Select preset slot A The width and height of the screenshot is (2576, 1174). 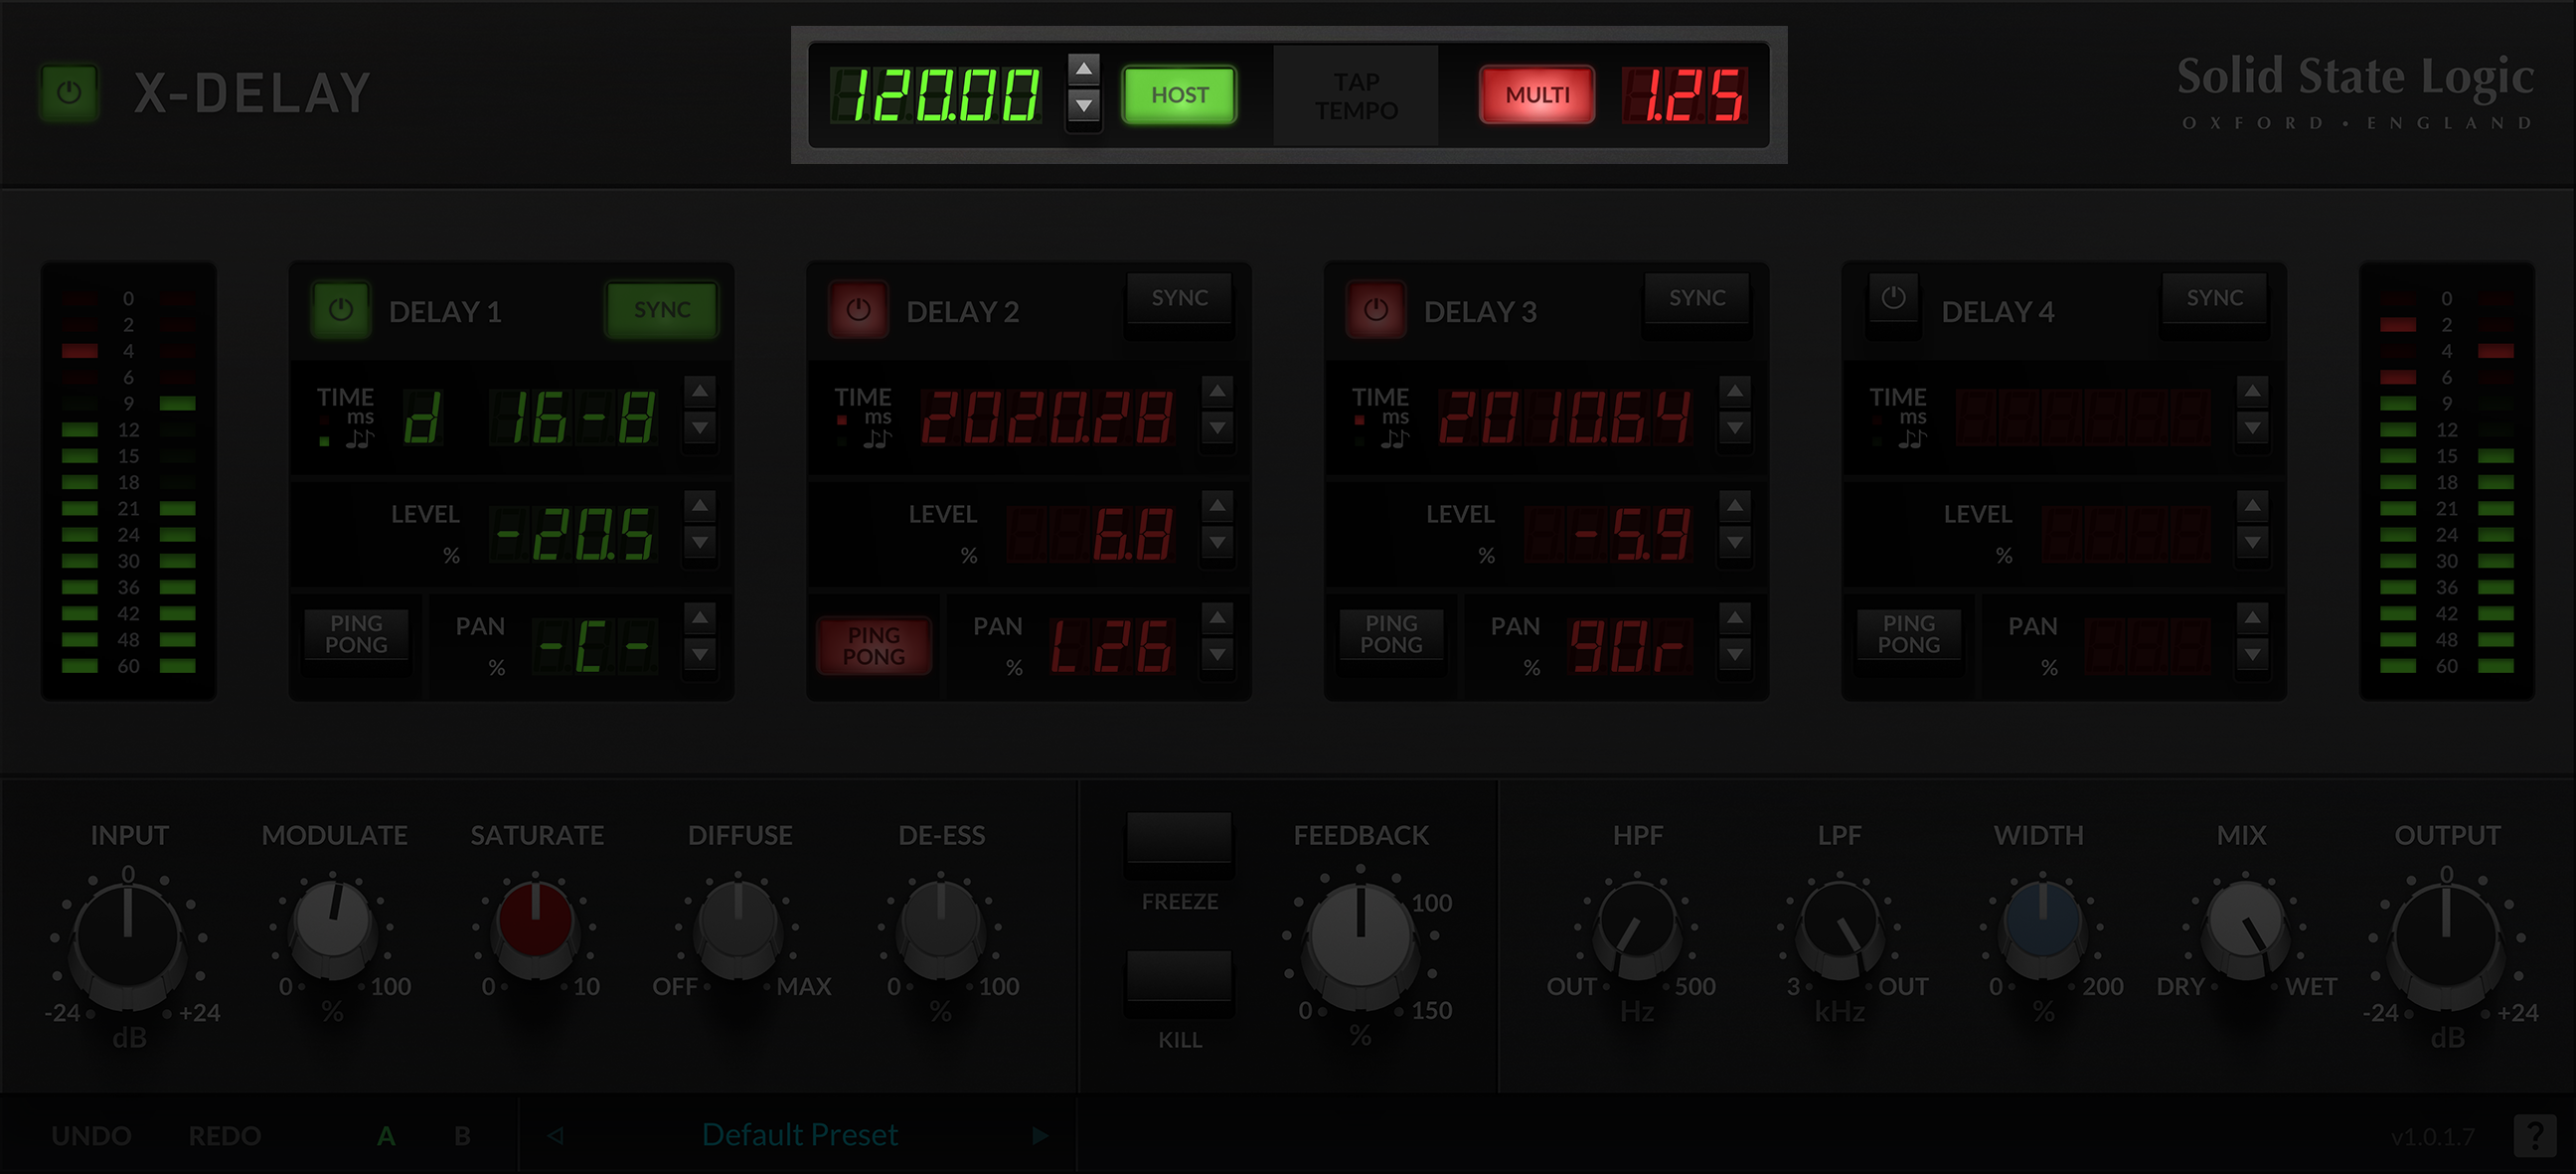(386, 1136)
